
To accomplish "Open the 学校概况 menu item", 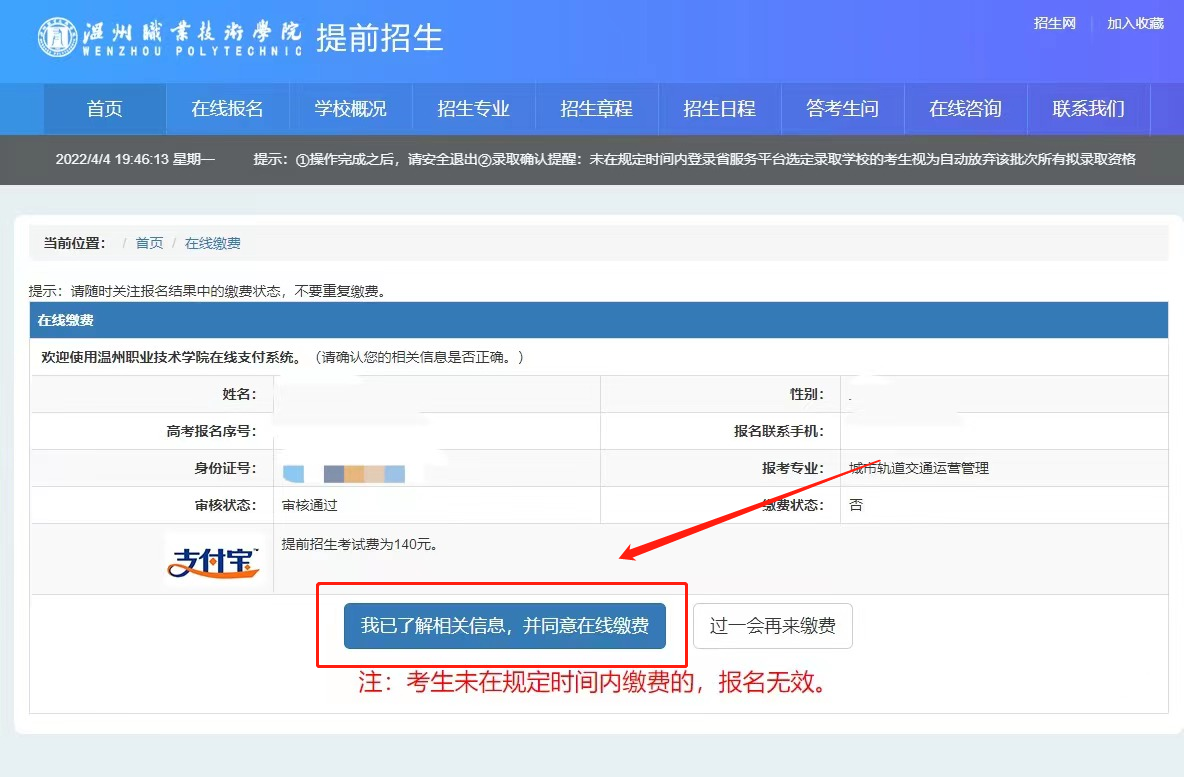I will click(350, 109).
